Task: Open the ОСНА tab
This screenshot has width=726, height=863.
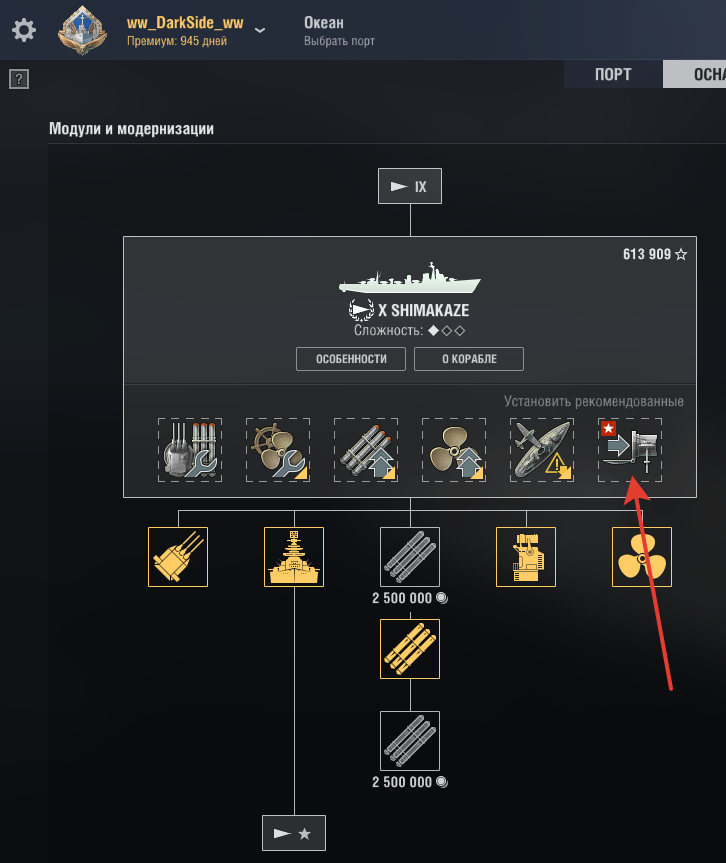Action: point(695,74)
